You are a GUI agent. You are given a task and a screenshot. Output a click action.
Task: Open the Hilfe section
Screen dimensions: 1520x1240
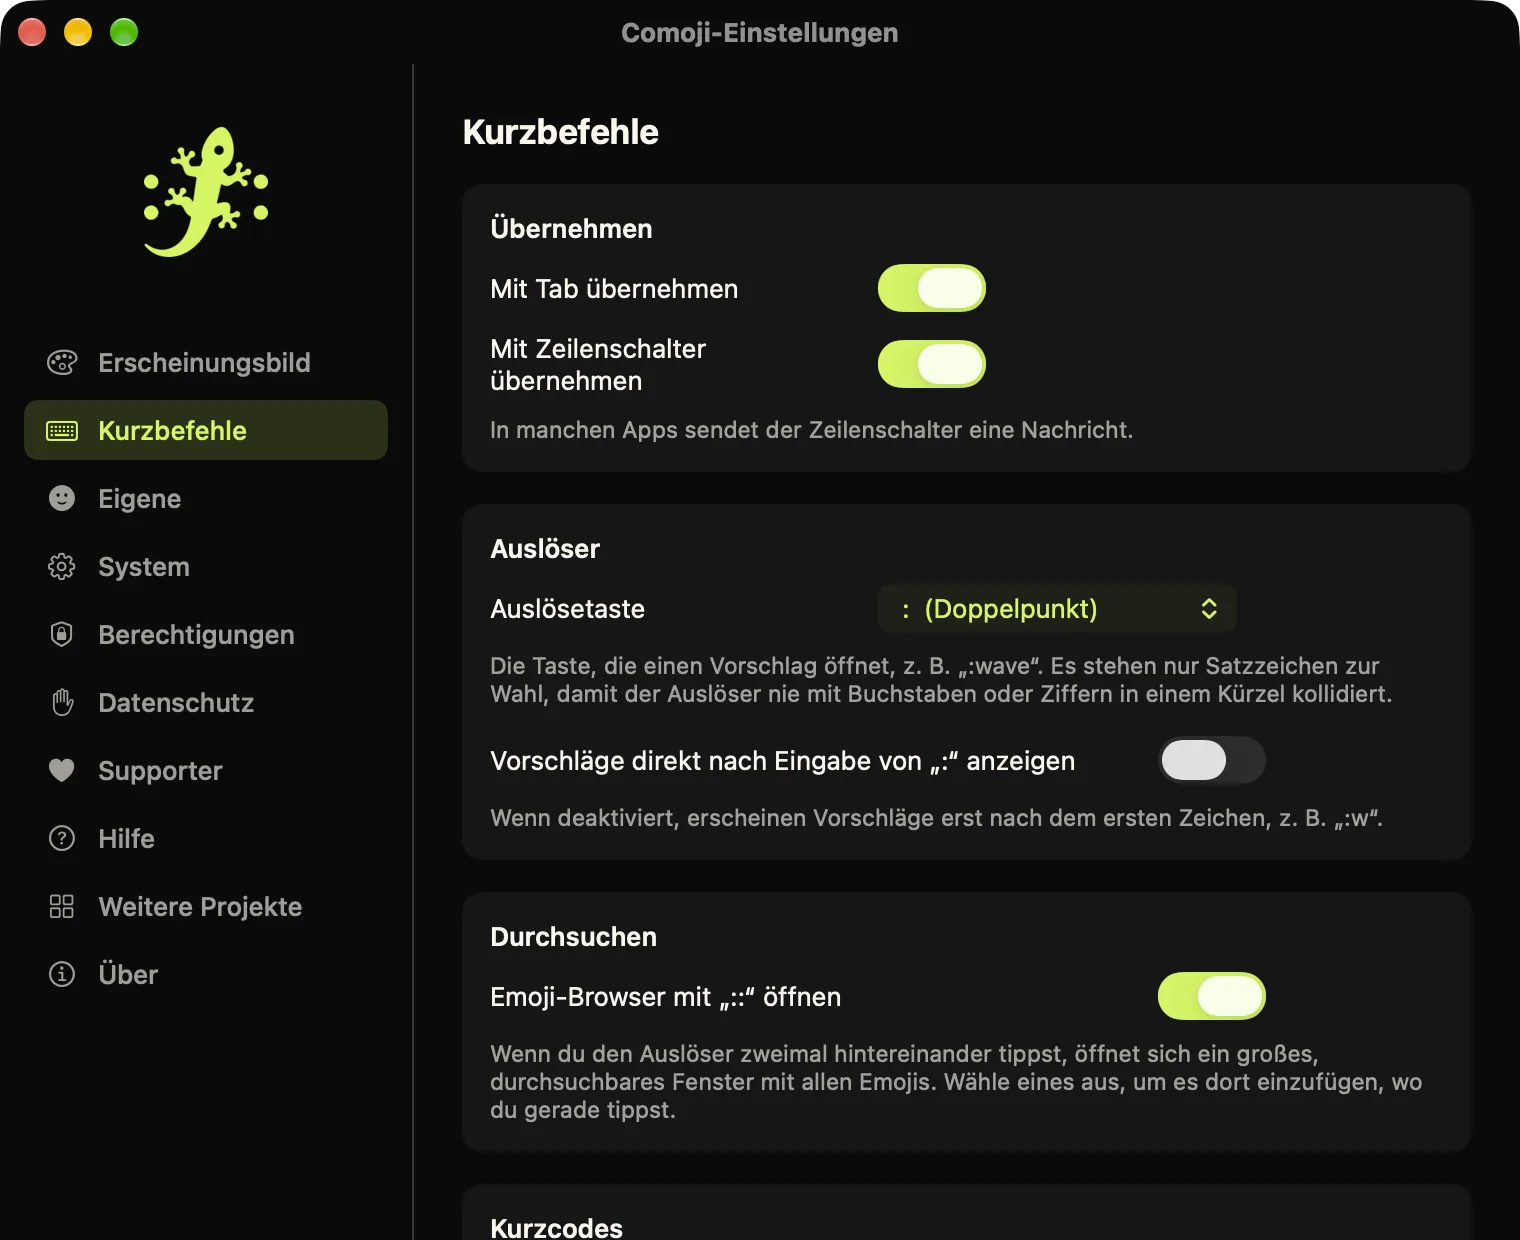[206, 838]
